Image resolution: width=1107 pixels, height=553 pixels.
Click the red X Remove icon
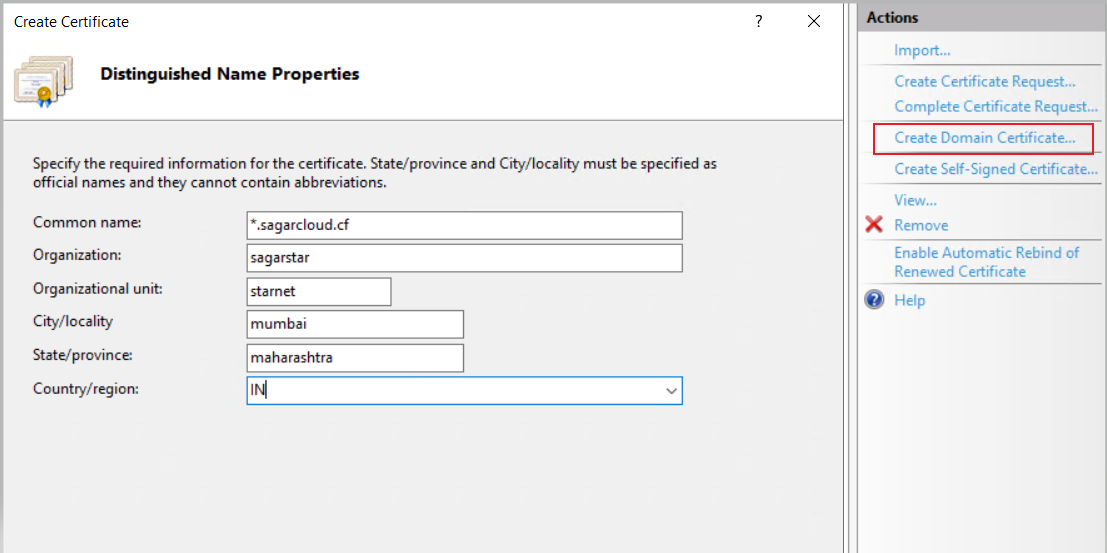tap(874, 225)
